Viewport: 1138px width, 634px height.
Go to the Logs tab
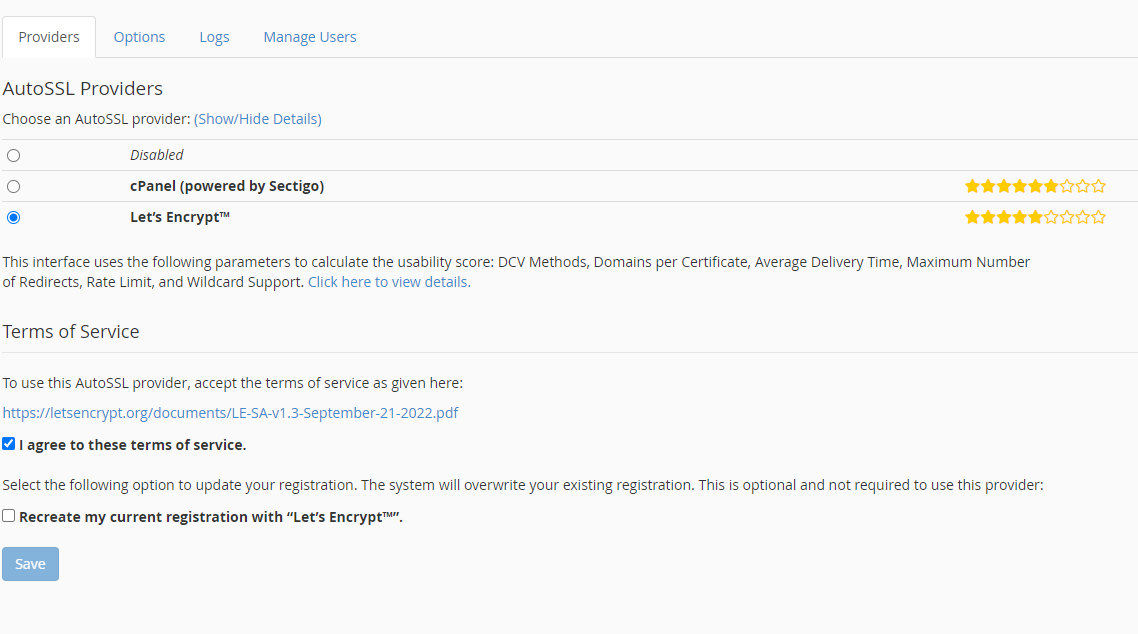tap(214, 37)
